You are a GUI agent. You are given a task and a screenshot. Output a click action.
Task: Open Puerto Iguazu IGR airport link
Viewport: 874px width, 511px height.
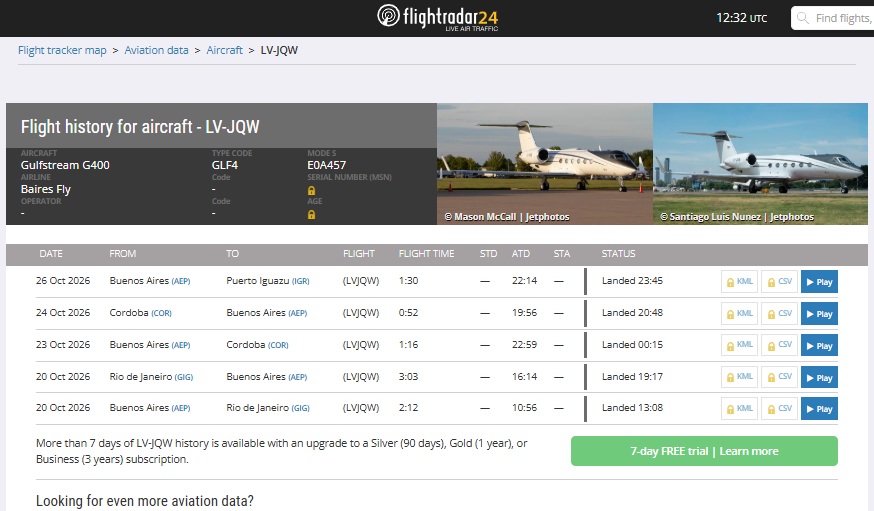(x=300, y=281)
